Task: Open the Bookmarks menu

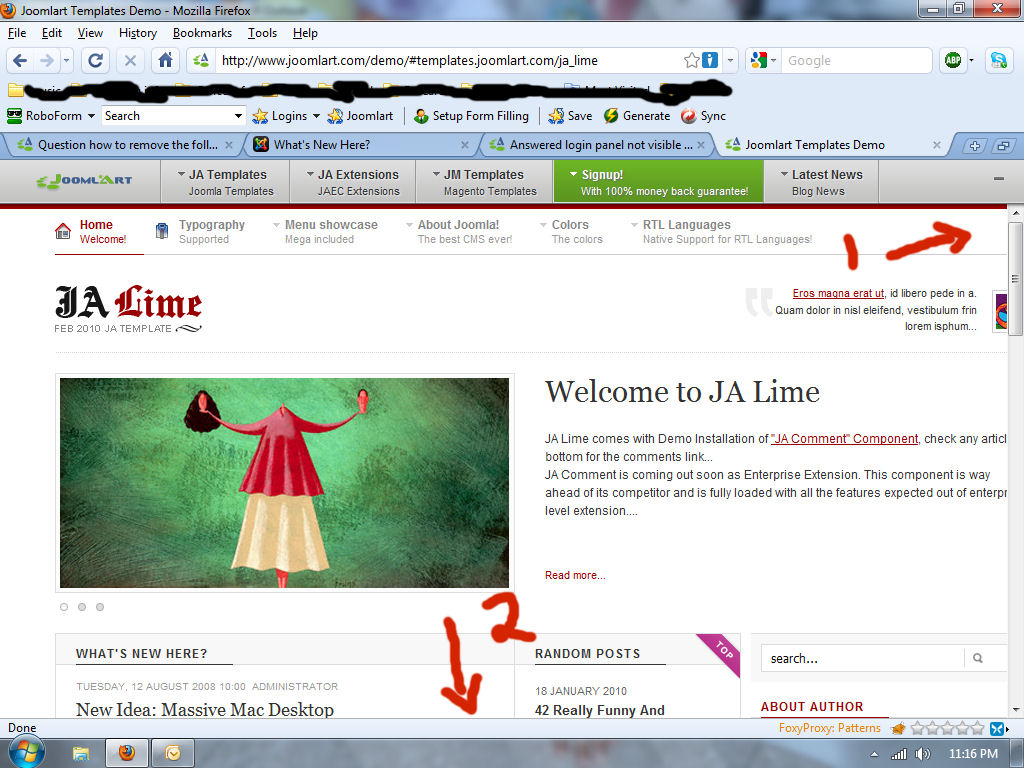Action: pos(202,33)
